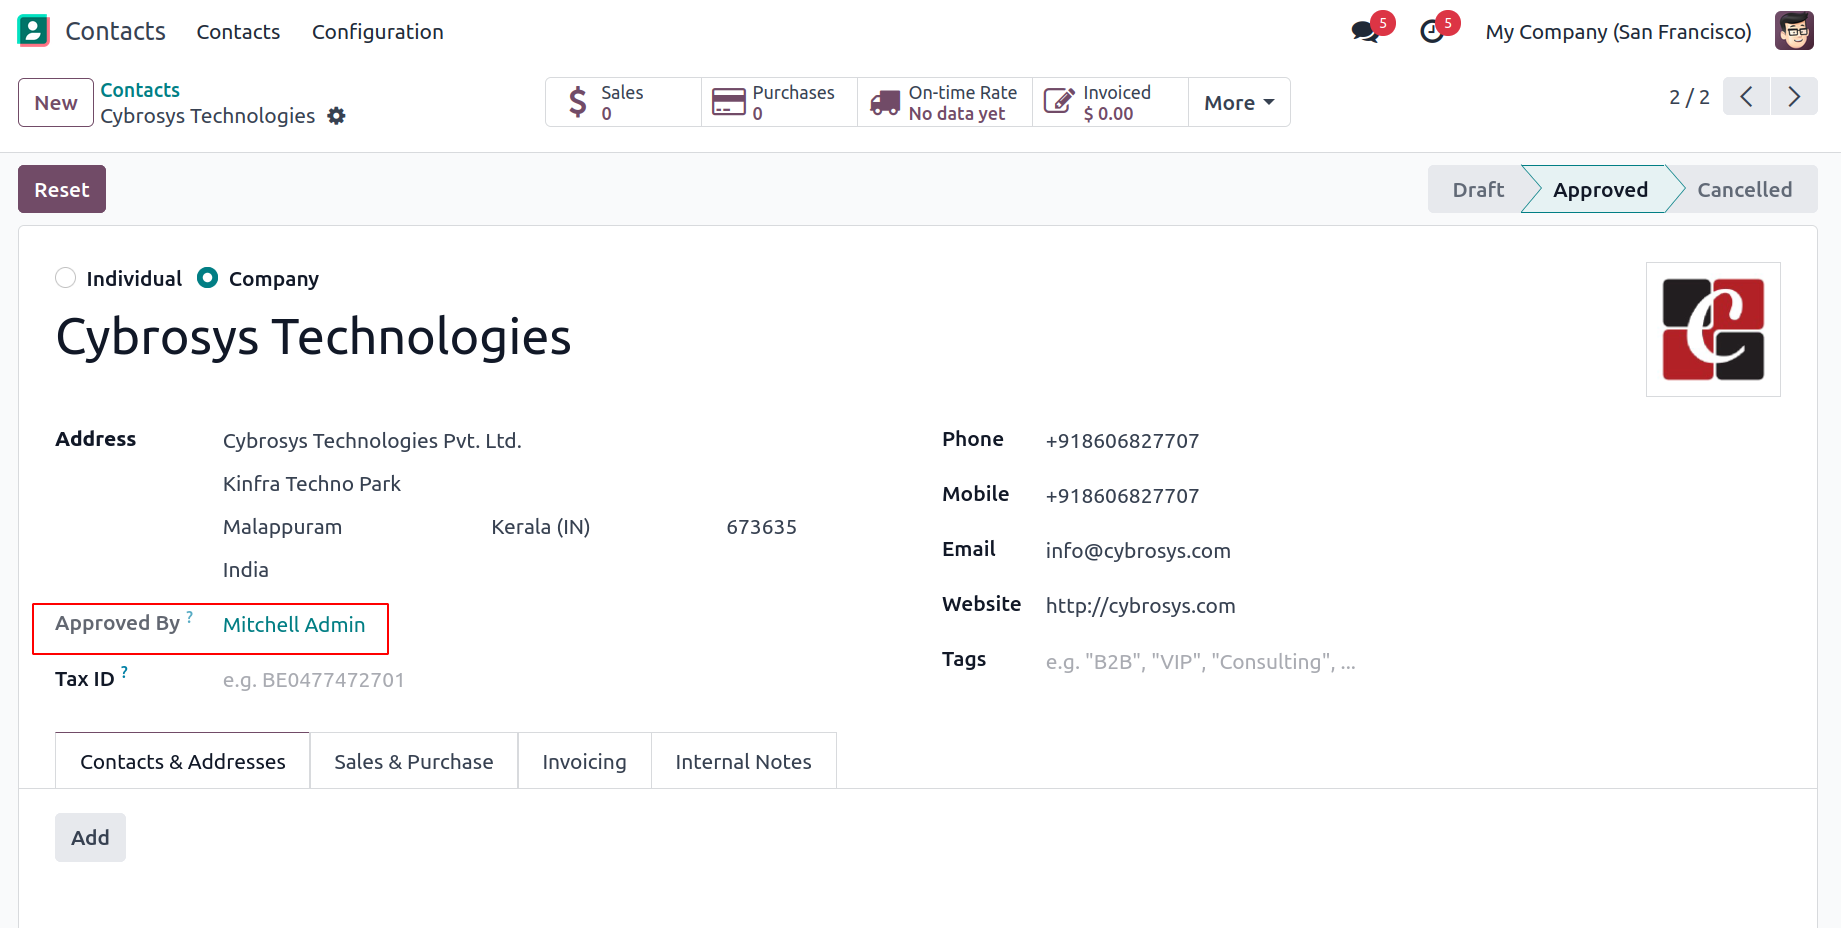The height and width of the screenshot is (928, 1841).
Task: Click the record pager 2 / 2
Action: click(x=1689, y=97)
